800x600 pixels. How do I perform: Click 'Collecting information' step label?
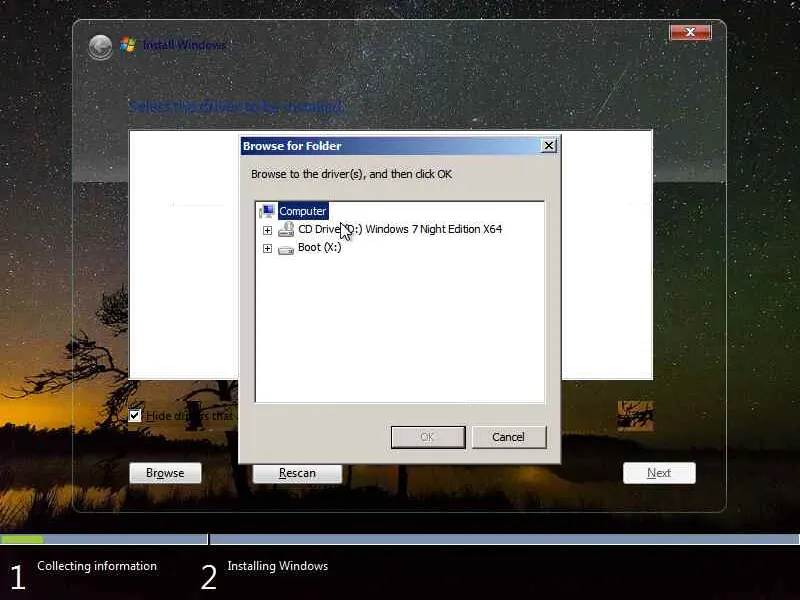coord(97,566)
